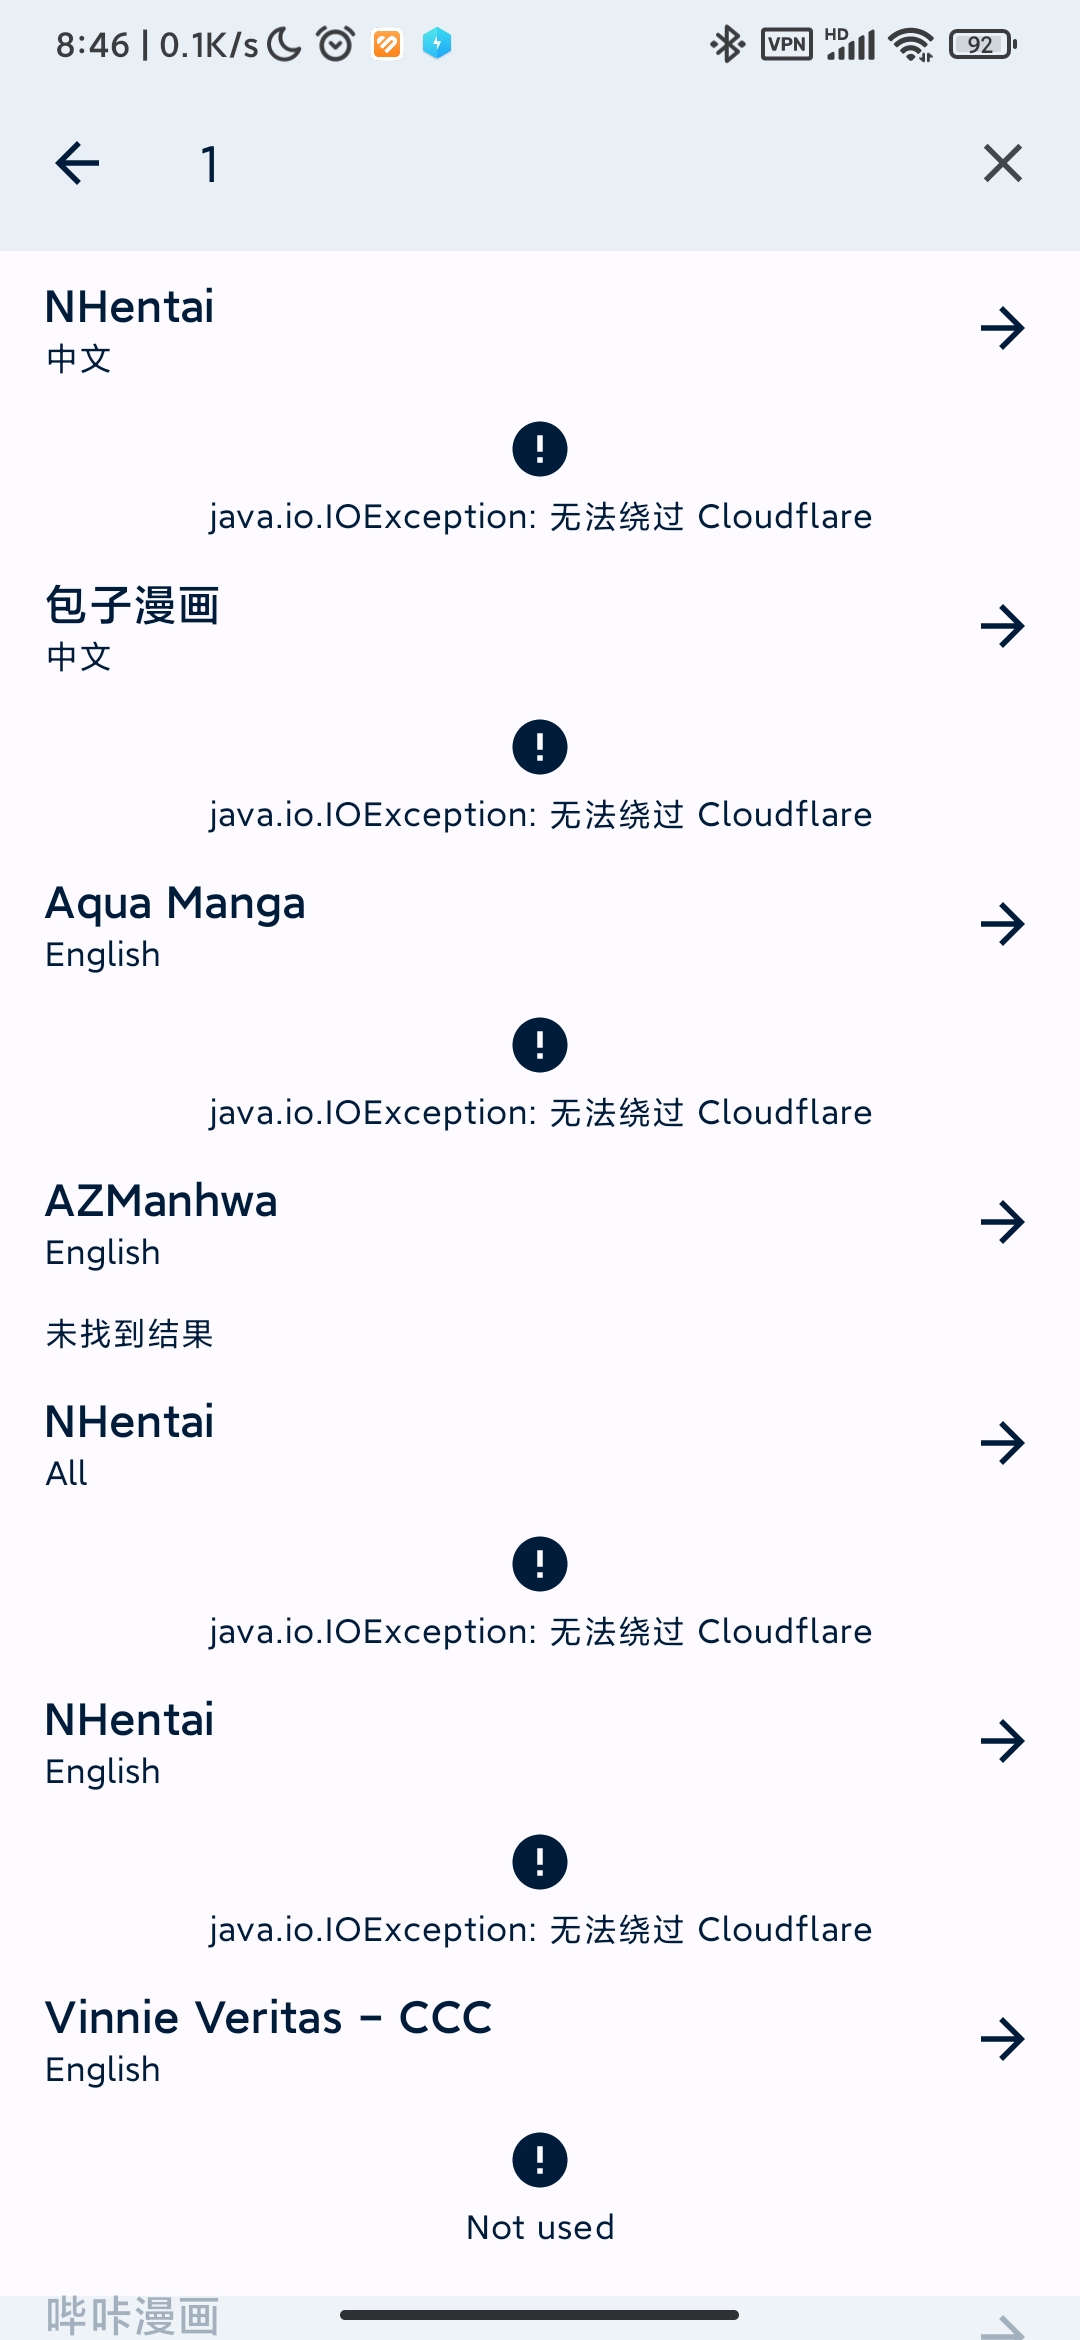
Task: Select the AZManhwa source title
Action: (161, 1202)
